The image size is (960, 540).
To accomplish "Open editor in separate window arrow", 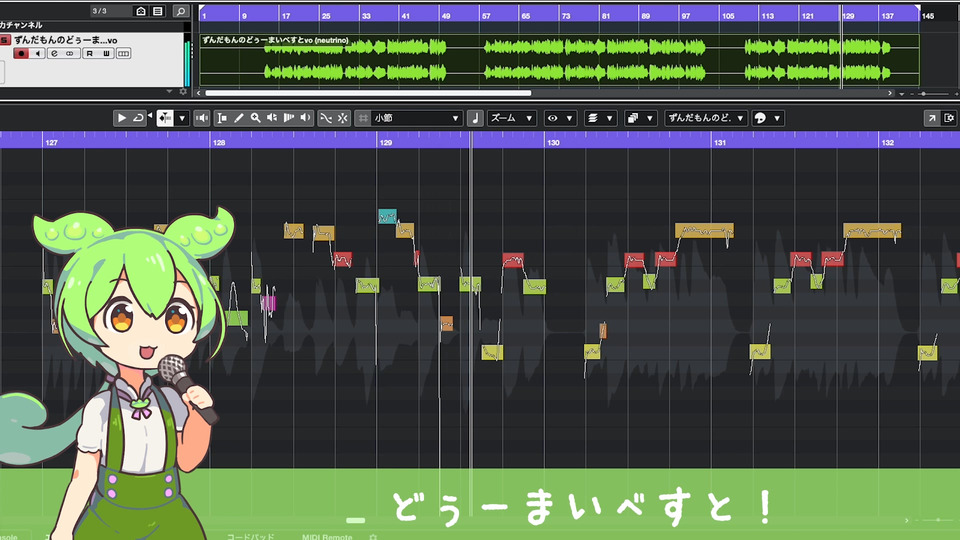I will tap(932, 118).
